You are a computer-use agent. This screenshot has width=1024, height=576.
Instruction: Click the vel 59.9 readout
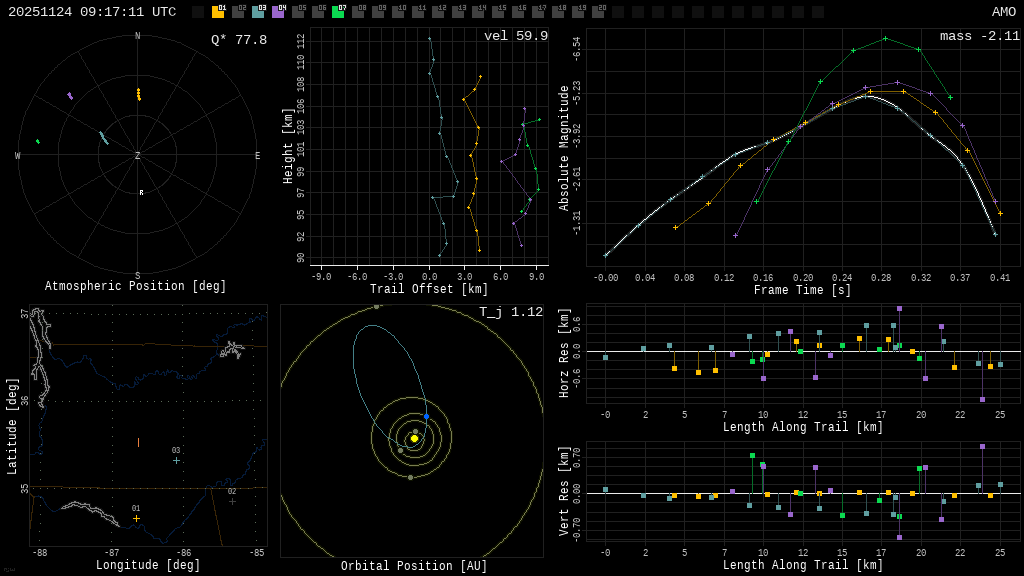[515, 36]
